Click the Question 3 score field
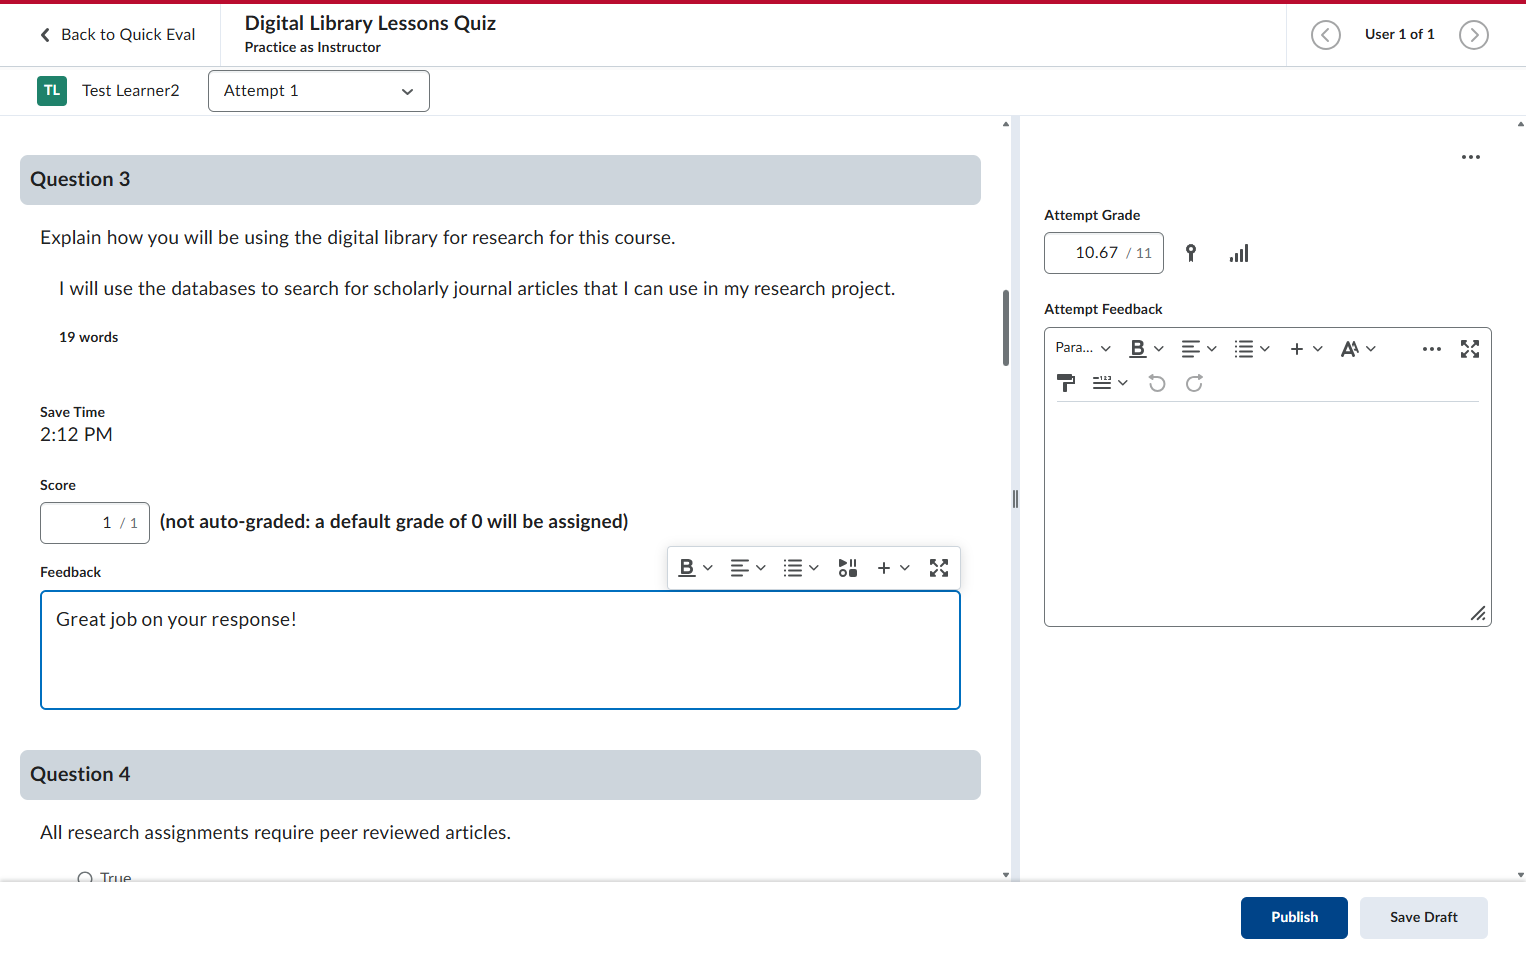Screen dimensions: 1526x954 pos(95,523)
